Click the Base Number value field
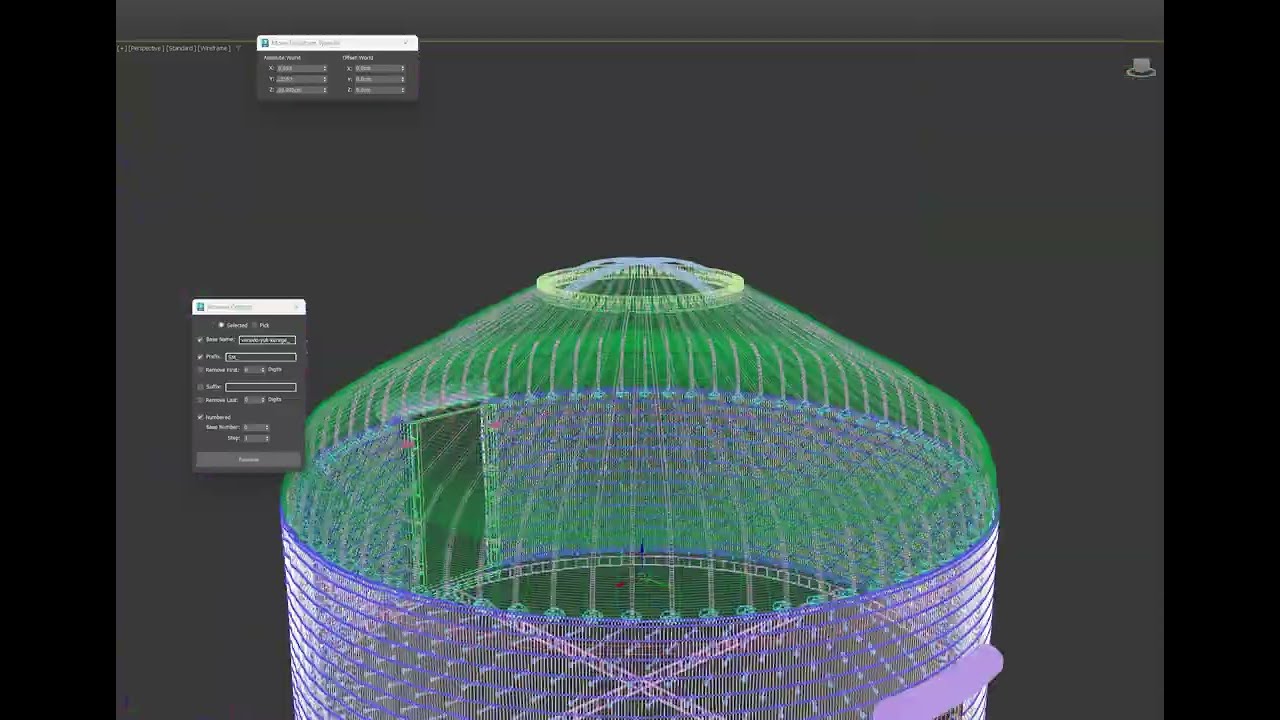Screen dimensions: 1280x720 (x=253, y=427)
